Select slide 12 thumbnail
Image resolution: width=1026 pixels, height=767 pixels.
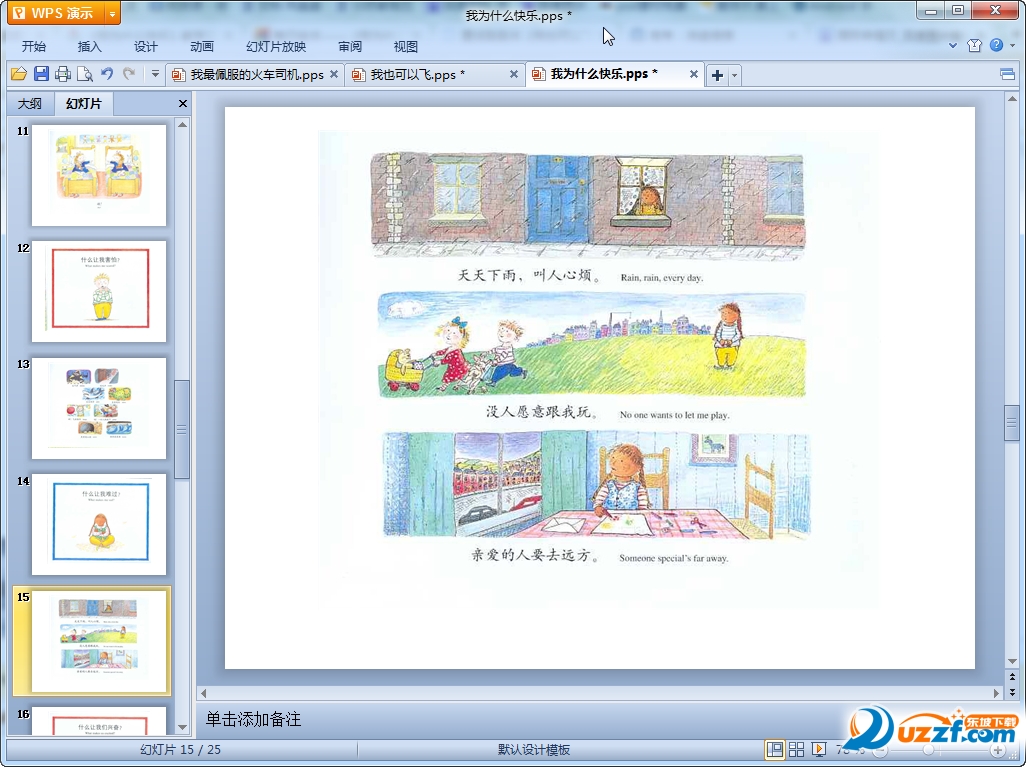click(x=99, y=291)
